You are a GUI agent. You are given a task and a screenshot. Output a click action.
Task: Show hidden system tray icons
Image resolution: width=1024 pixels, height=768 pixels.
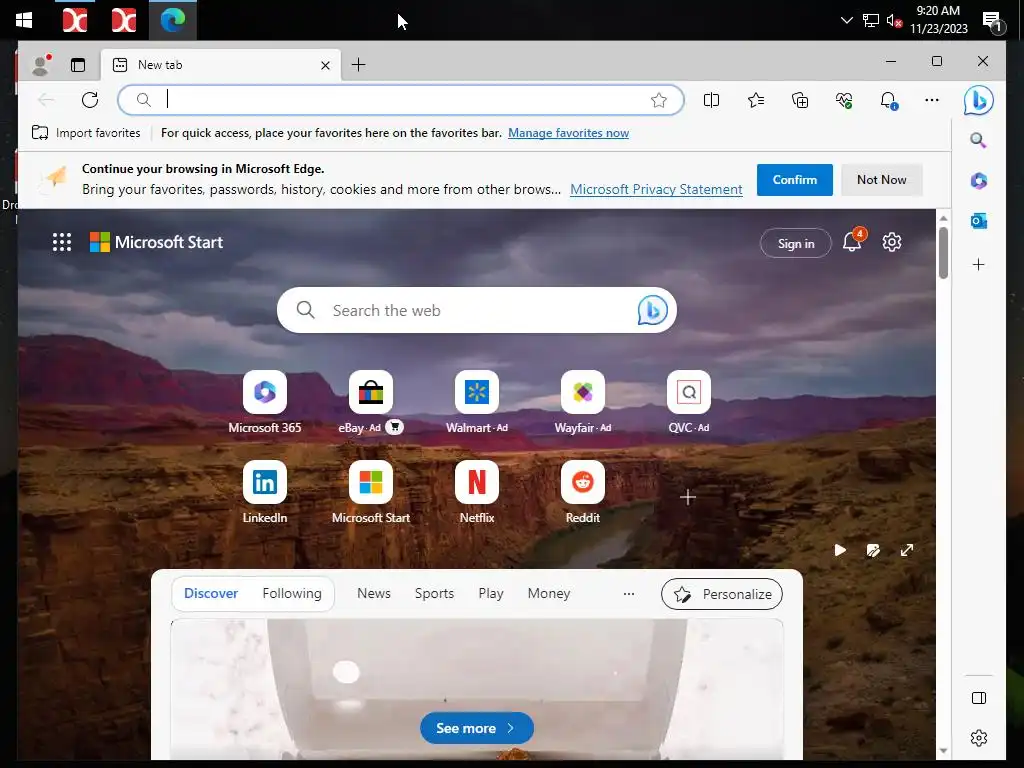[x=846, y=20]
